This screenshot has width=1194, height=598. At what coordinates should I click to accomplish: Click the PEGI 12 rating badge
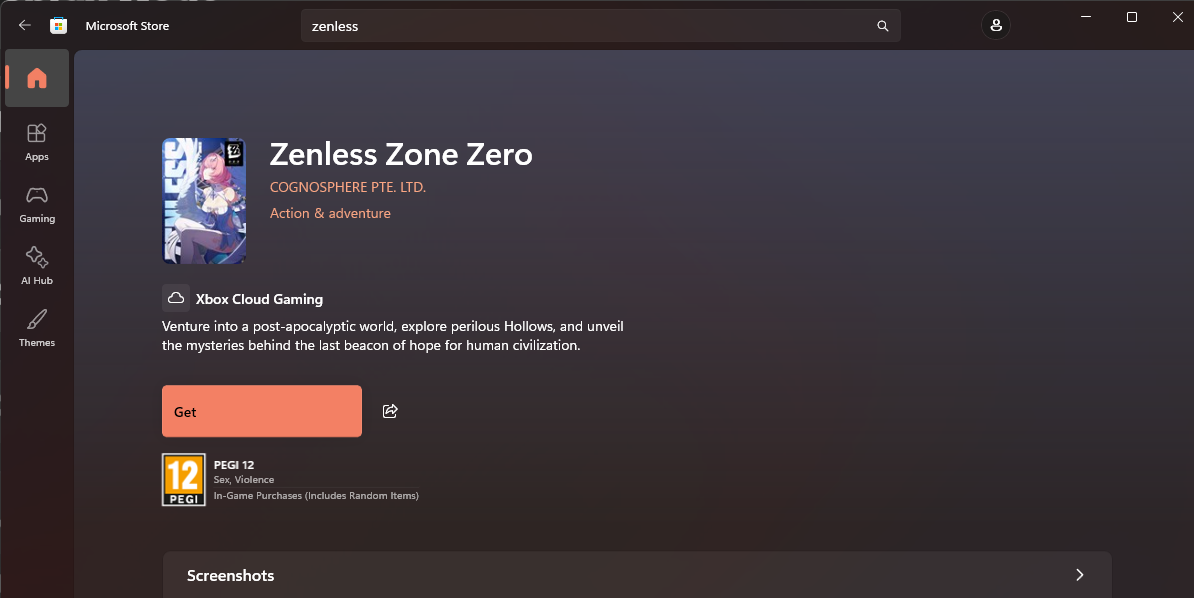click(184, 479)
